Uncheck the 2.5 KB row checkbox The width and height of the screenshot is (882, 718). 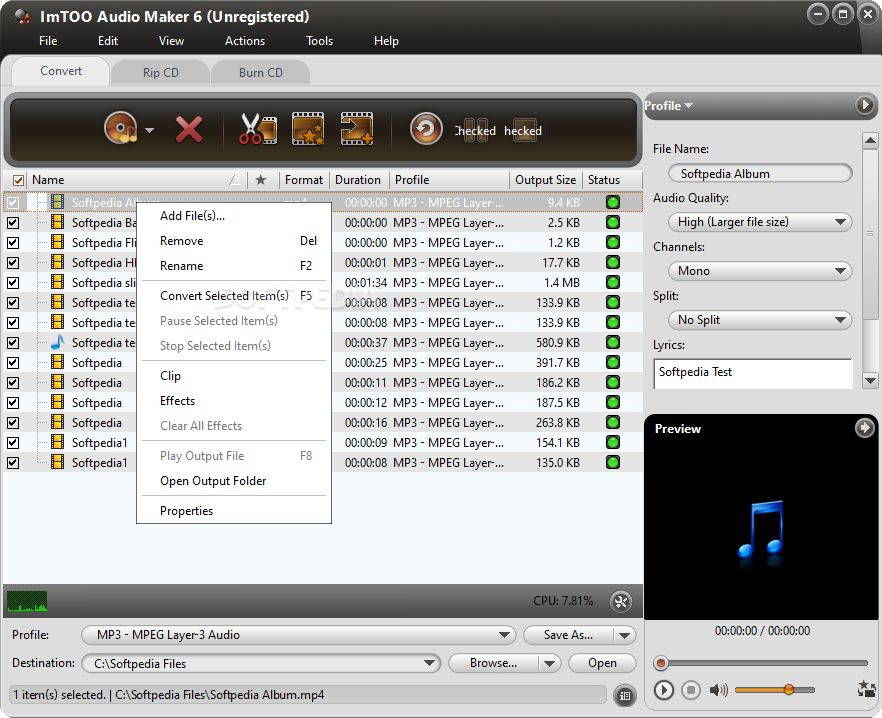pos(13,223)
